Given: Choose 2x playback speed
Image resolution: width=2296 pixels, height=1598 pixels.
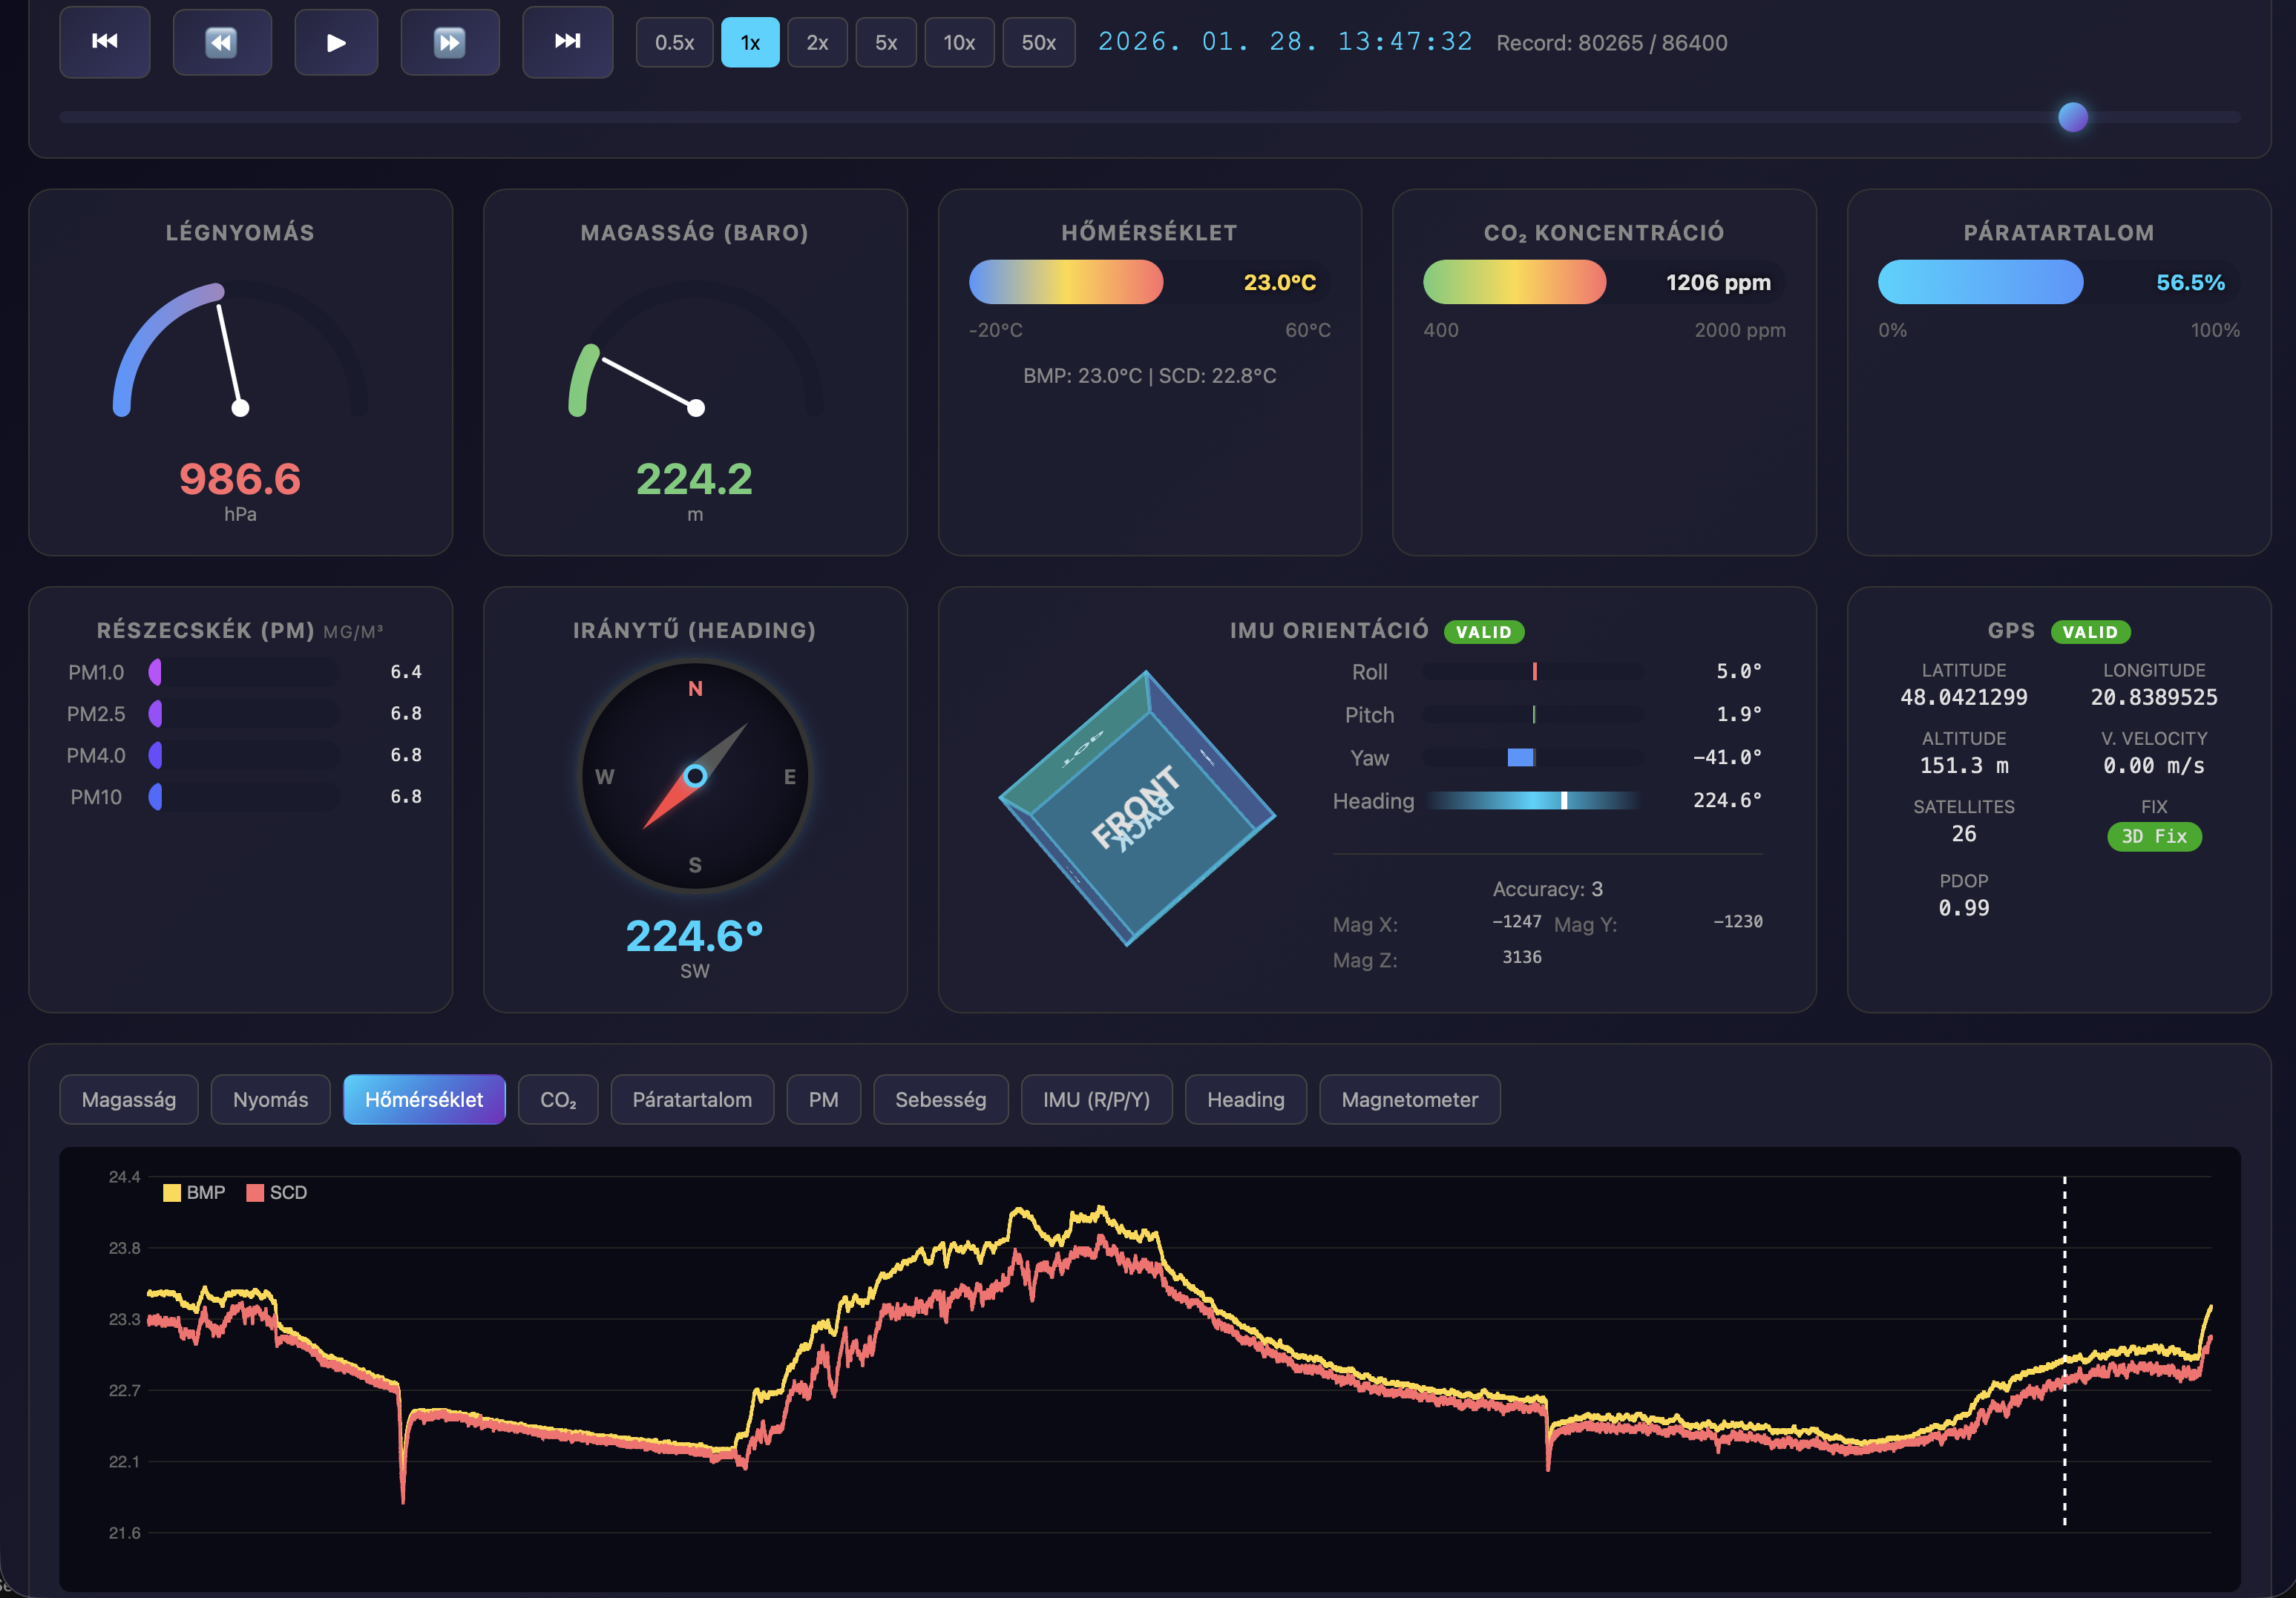Looking at the screenshot, I should coord(817,42).
